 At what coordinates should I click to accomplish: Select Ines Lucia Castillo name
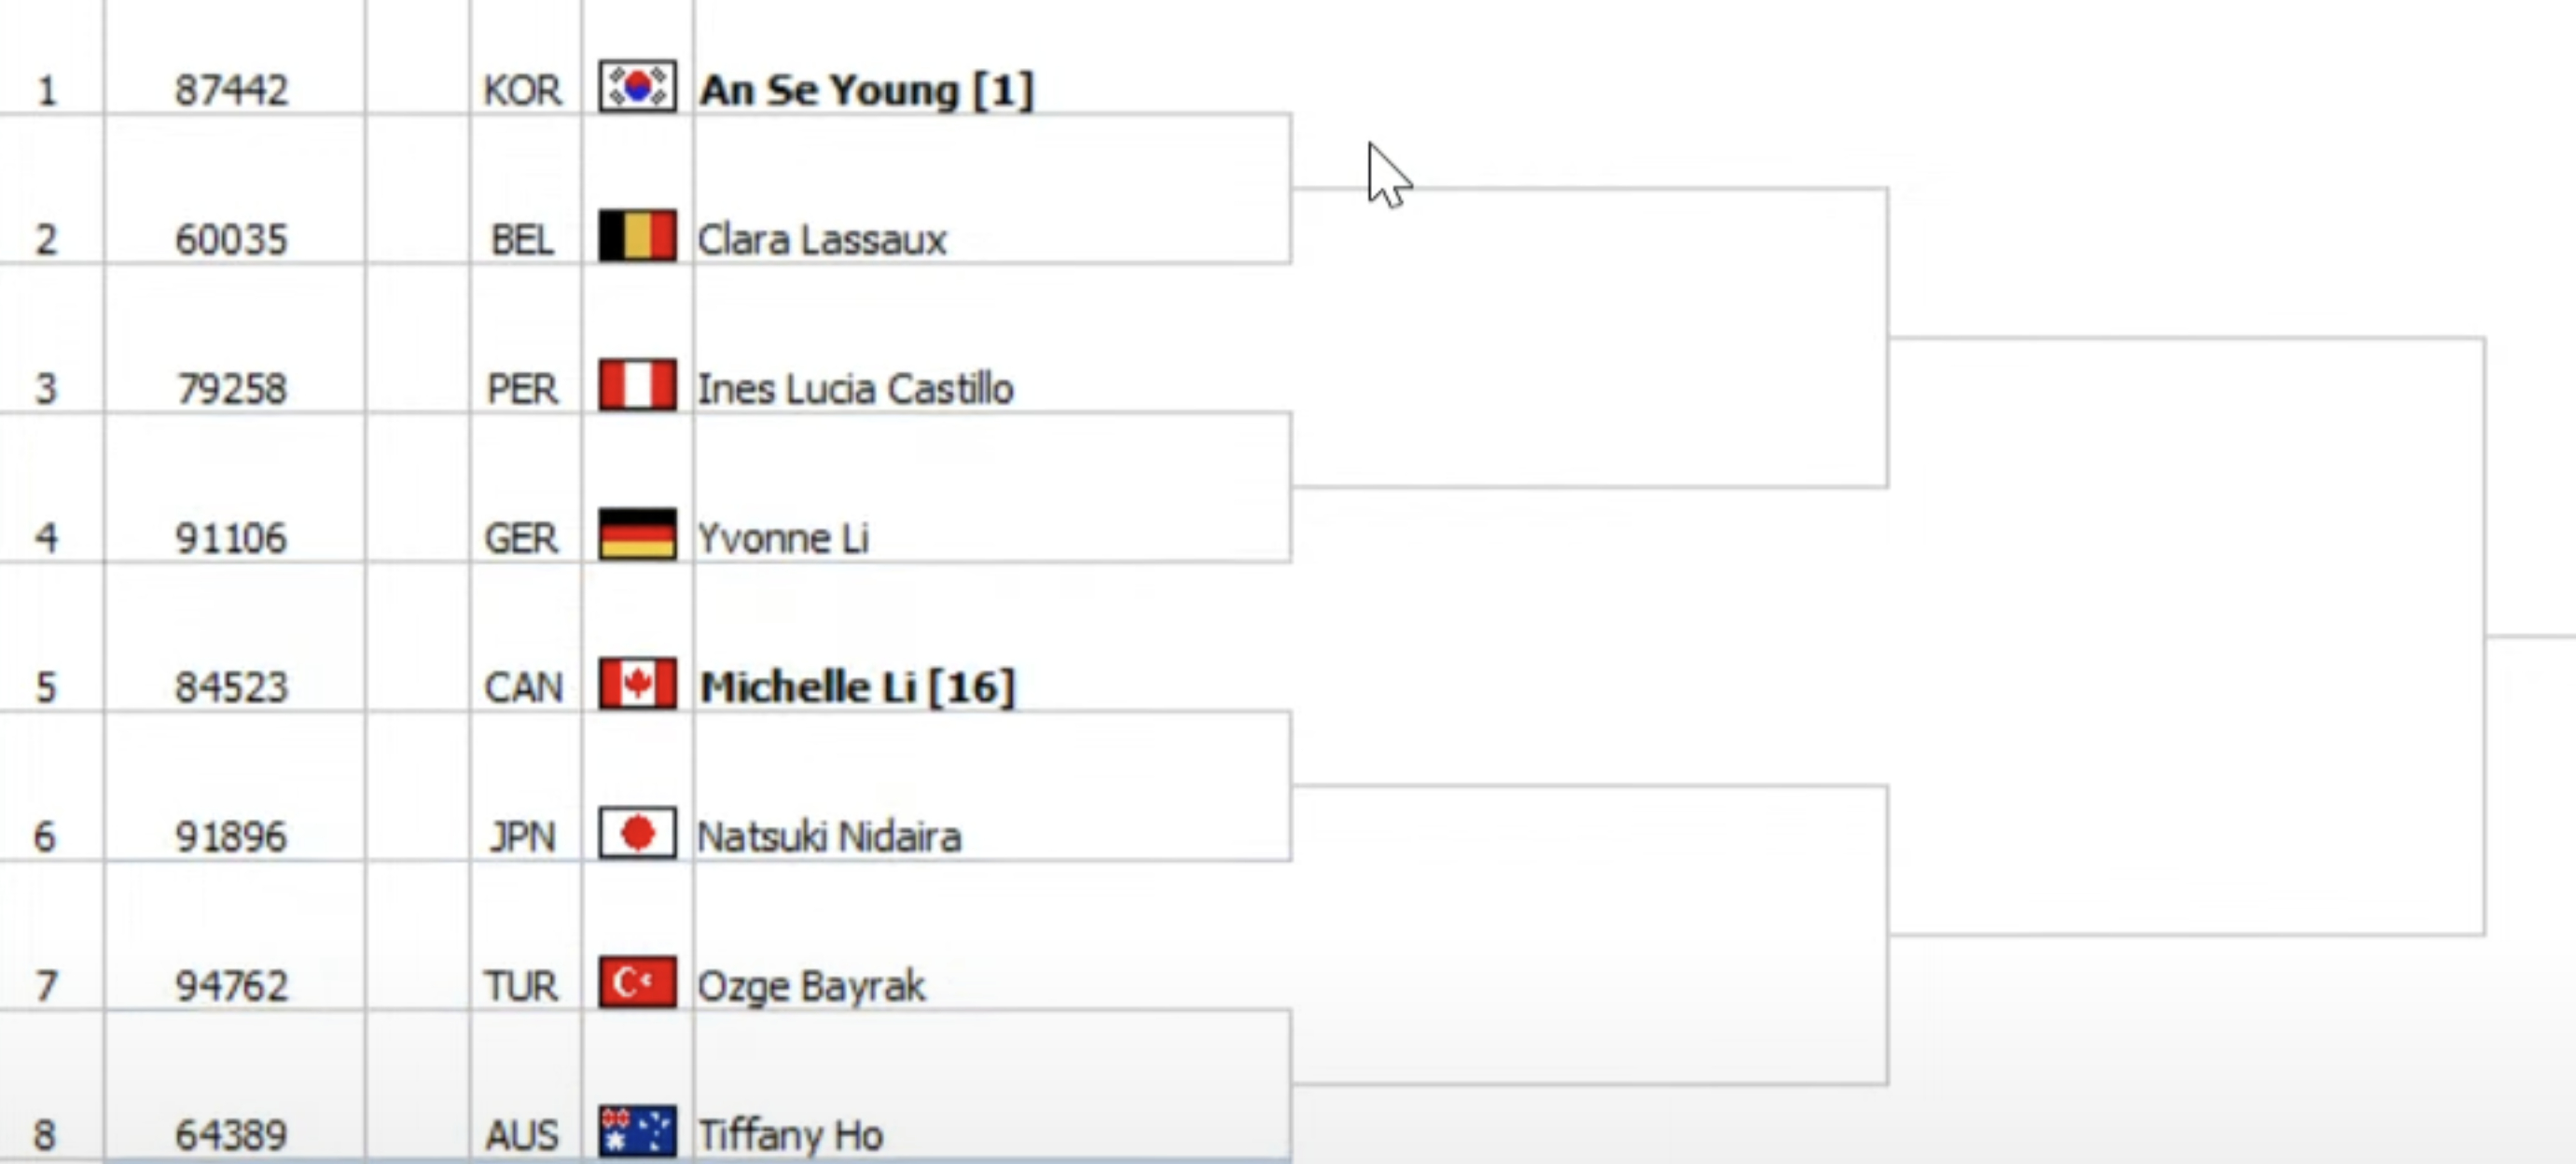(855, 389)
